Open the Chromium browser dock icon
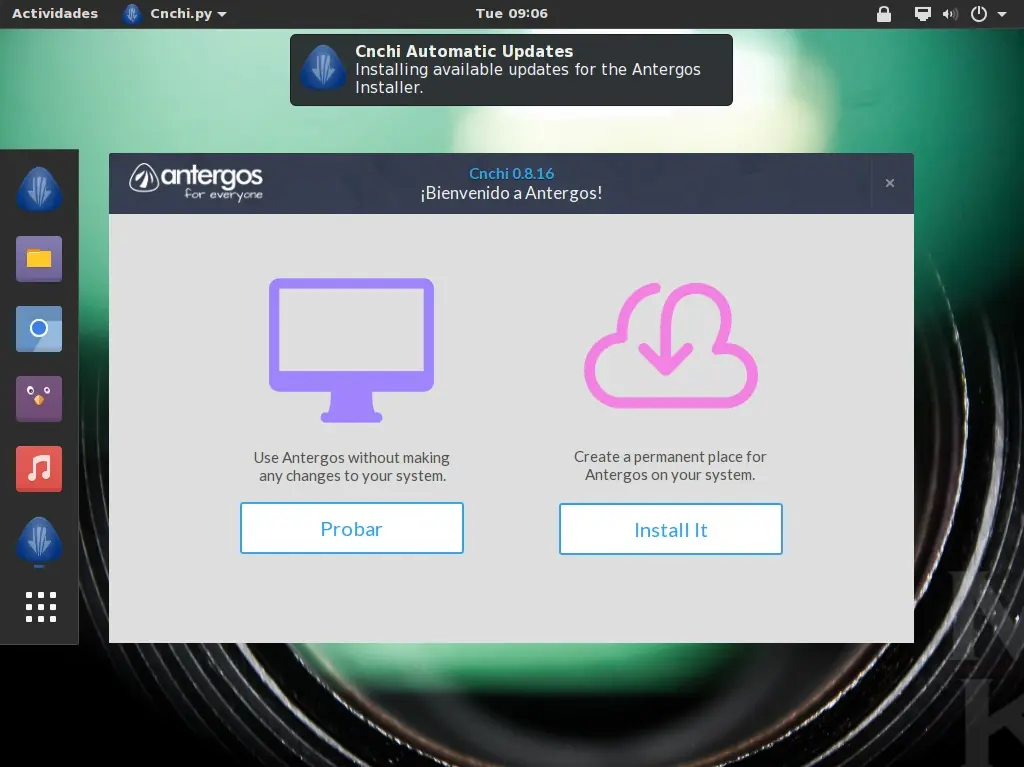Screen dimensions: 1024x767 click(39, 329)
